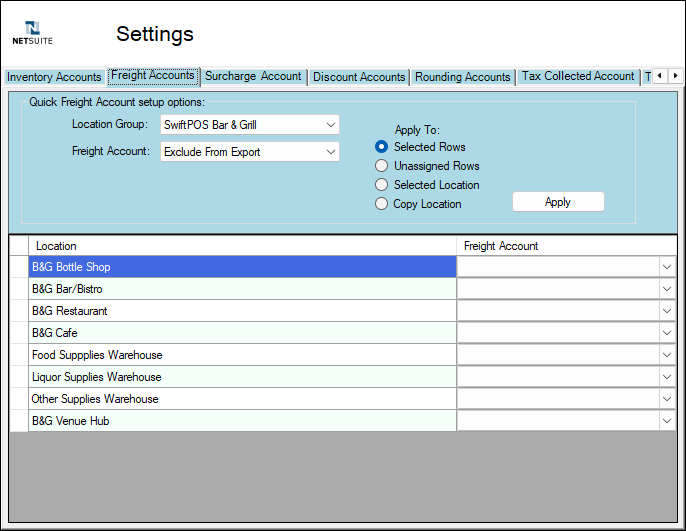Screen dimensions: 686x531
Task: Select the B&G Cafe location row
Action: click(x=242, y=333)
